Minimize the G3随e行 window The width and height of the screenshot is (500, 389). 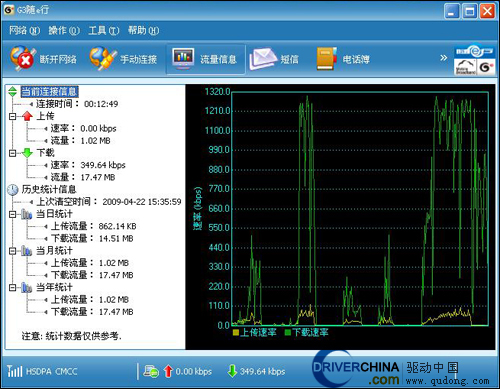point(452,11)
